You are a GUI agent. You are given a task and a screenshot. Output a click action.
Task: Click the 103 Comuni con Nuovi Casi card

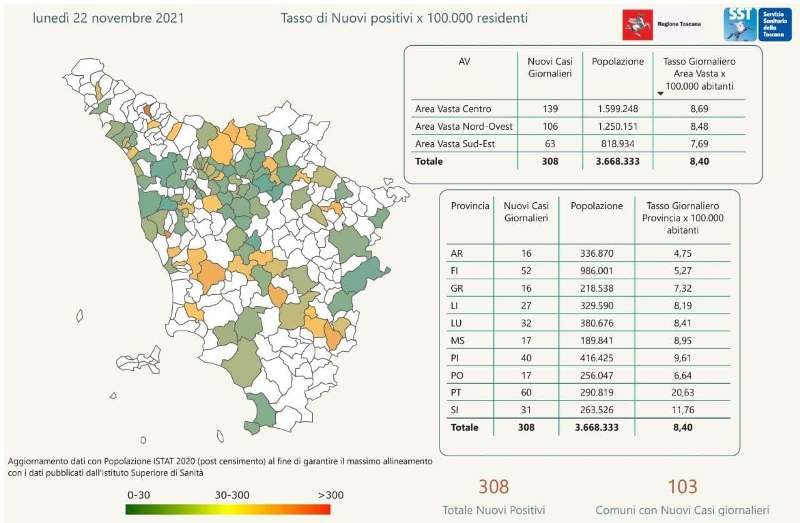pyautogui.click(x=683, y=497)
